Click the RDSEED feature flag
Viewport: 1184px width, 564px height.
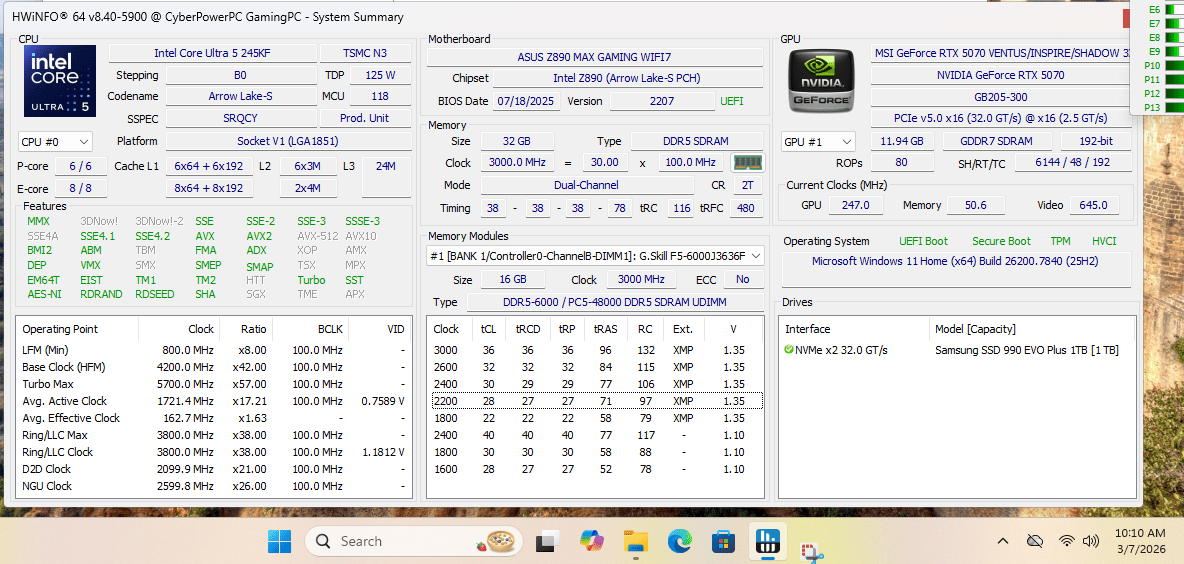pyautogui.click(x=155, y=294)
